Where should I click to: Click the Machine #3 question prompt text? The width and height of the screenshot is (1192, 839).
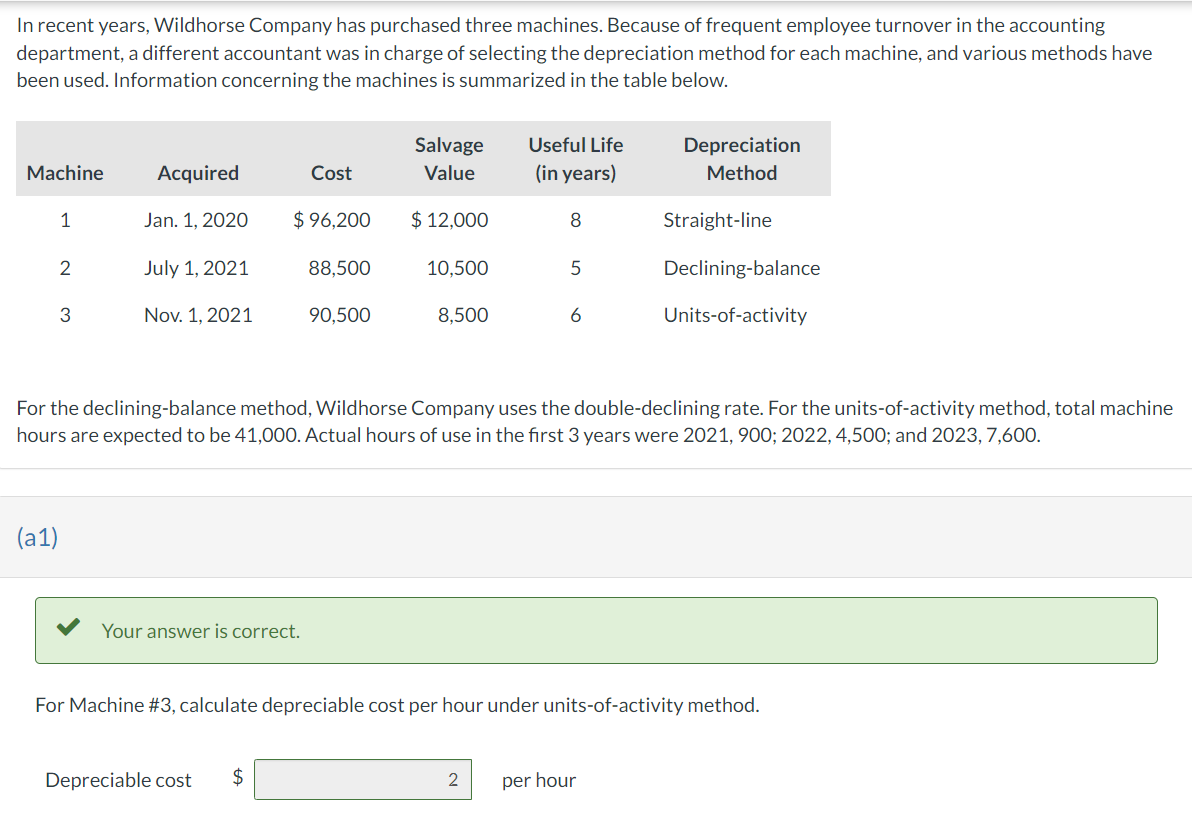(397, 705)
